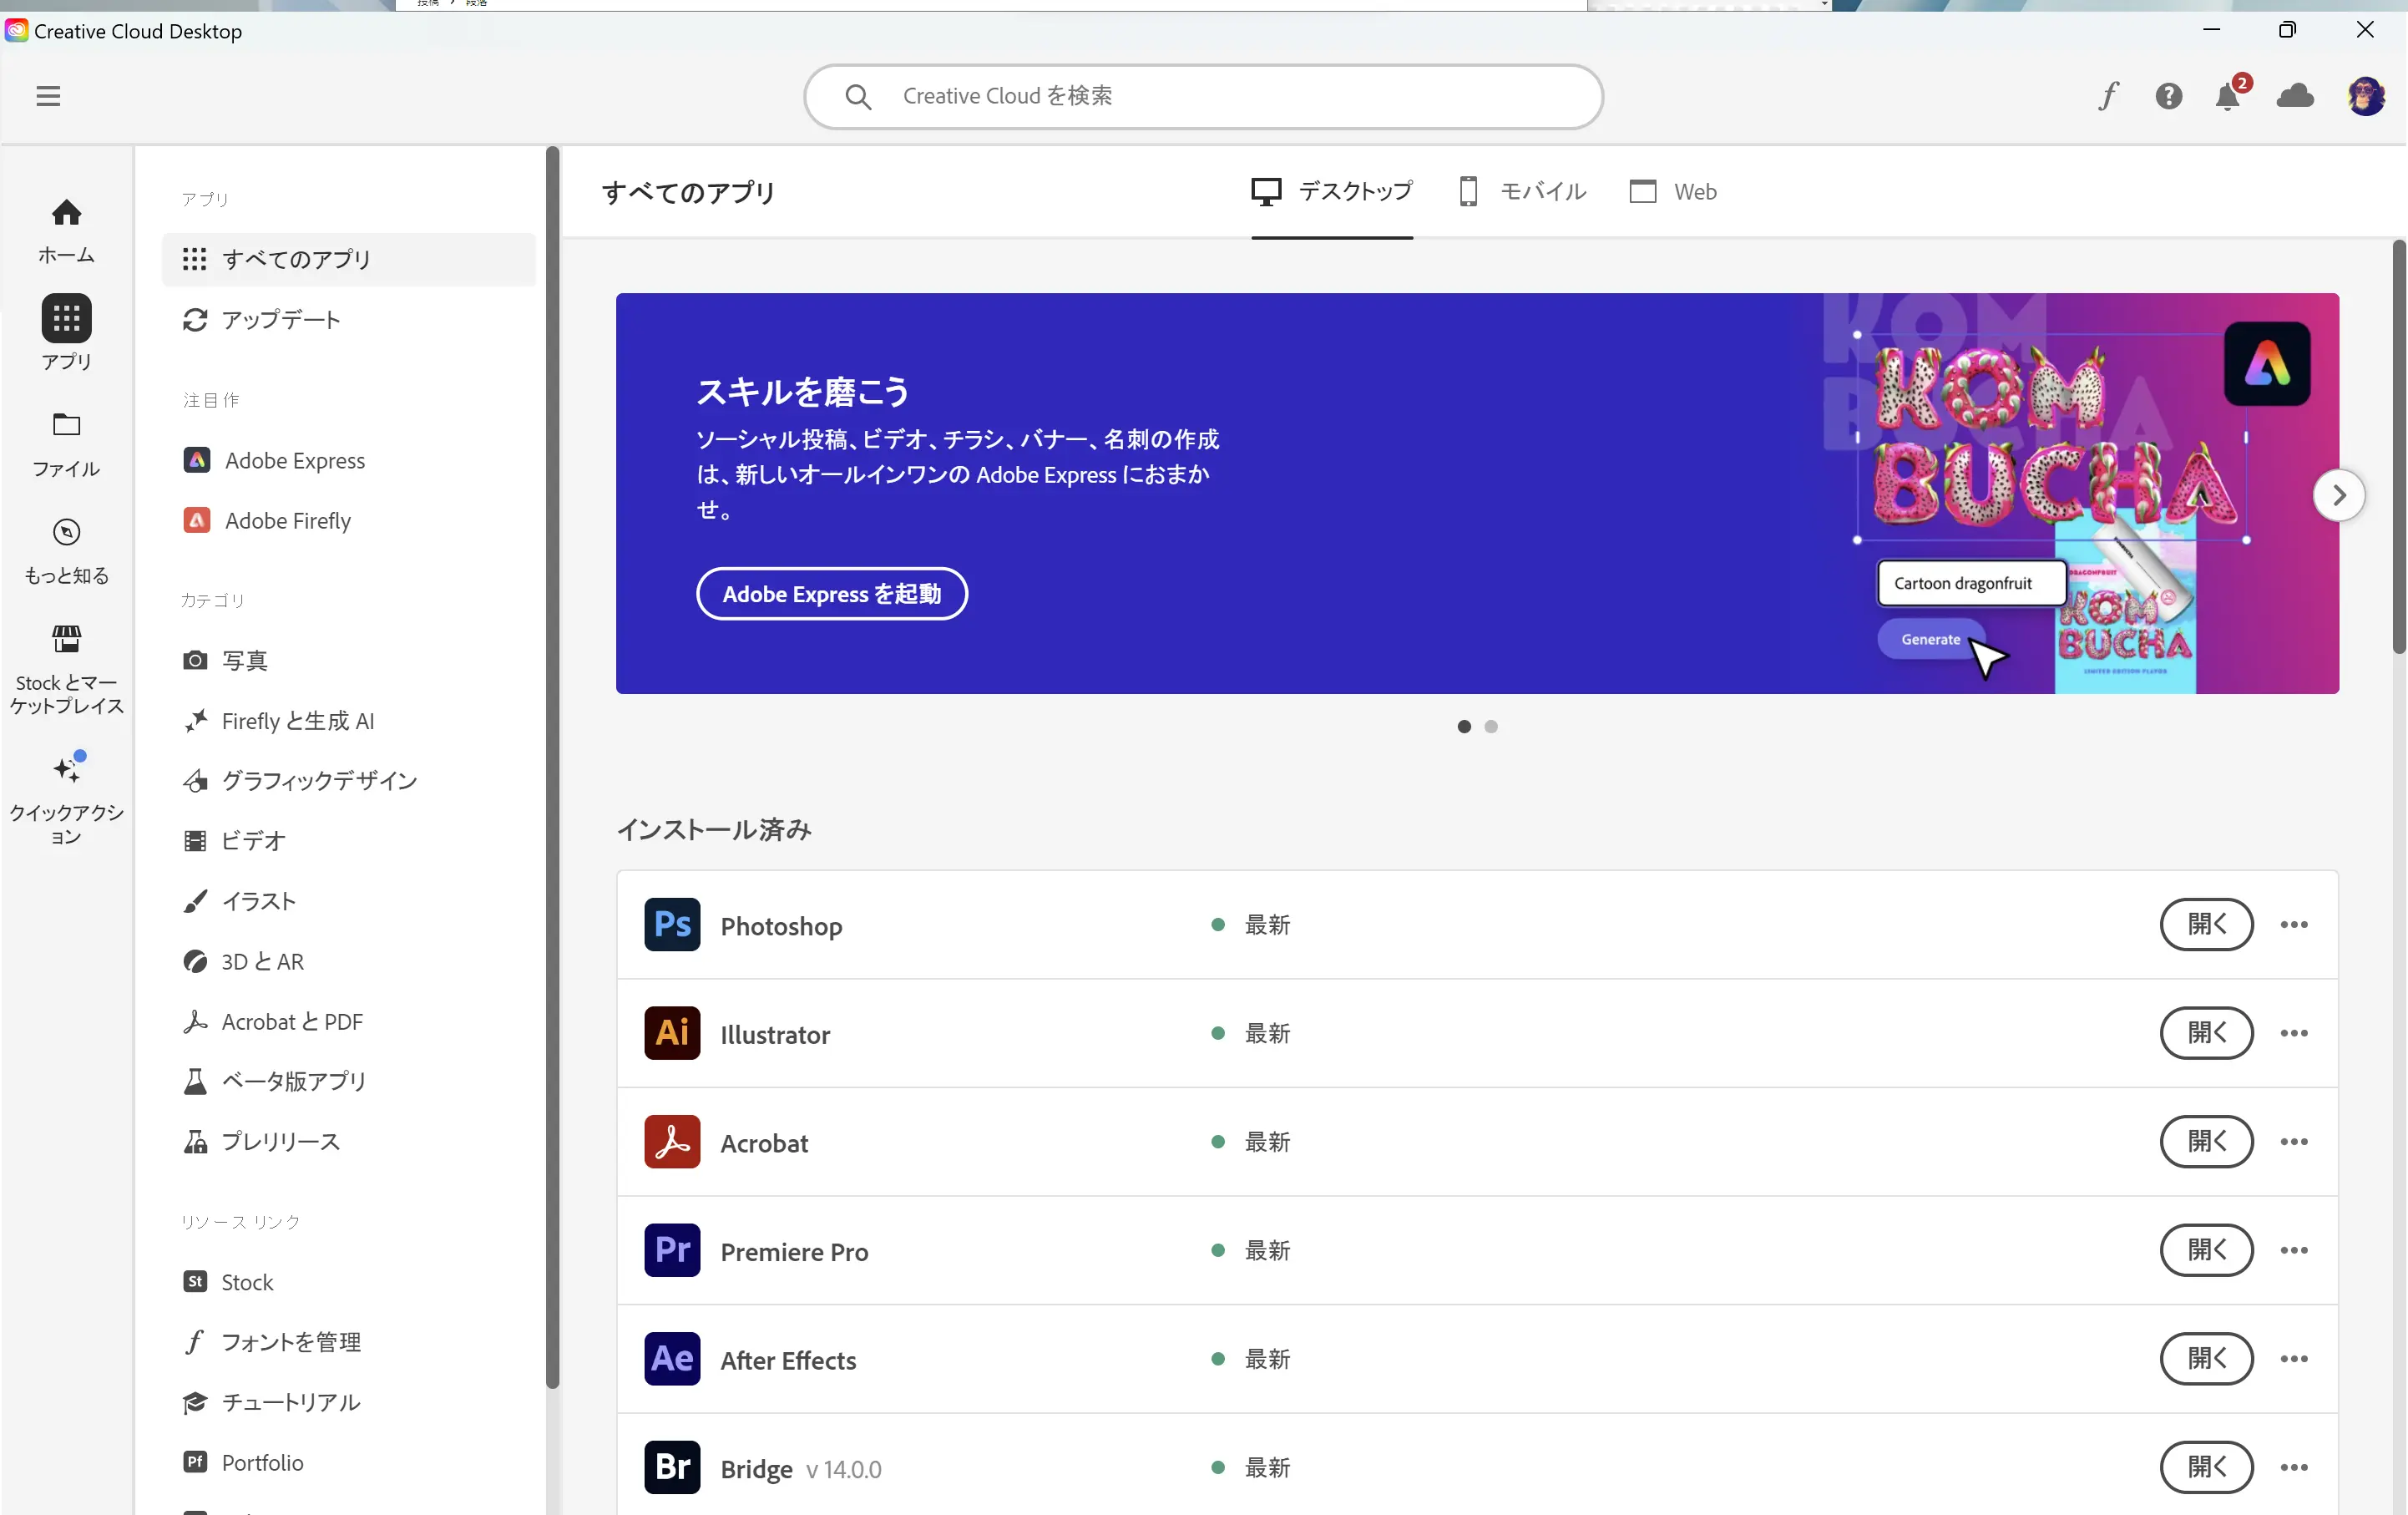Open After Effects with its 開く button

coord(2206,1359)
